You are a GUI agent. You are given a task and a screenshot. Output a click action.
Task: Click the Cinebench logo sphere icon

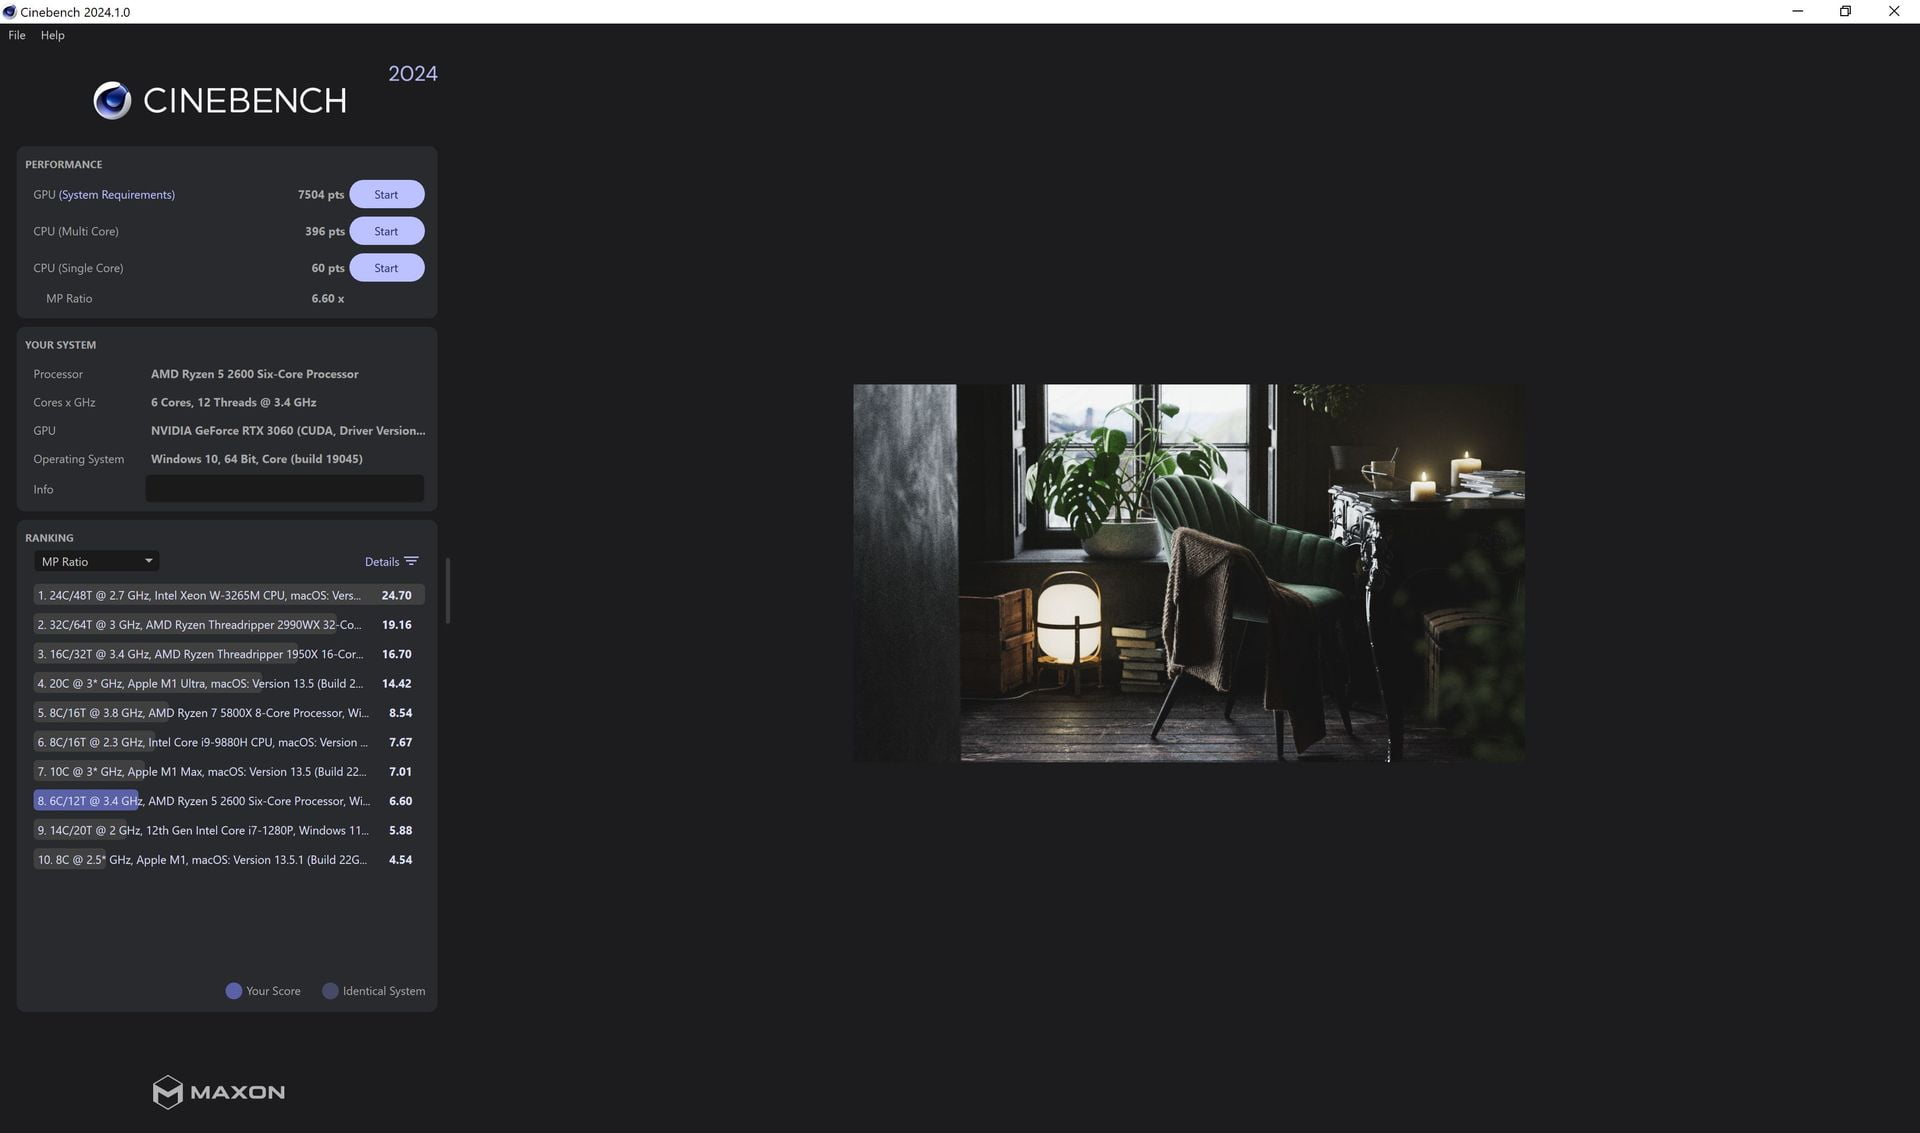click(x=112, y=100)
